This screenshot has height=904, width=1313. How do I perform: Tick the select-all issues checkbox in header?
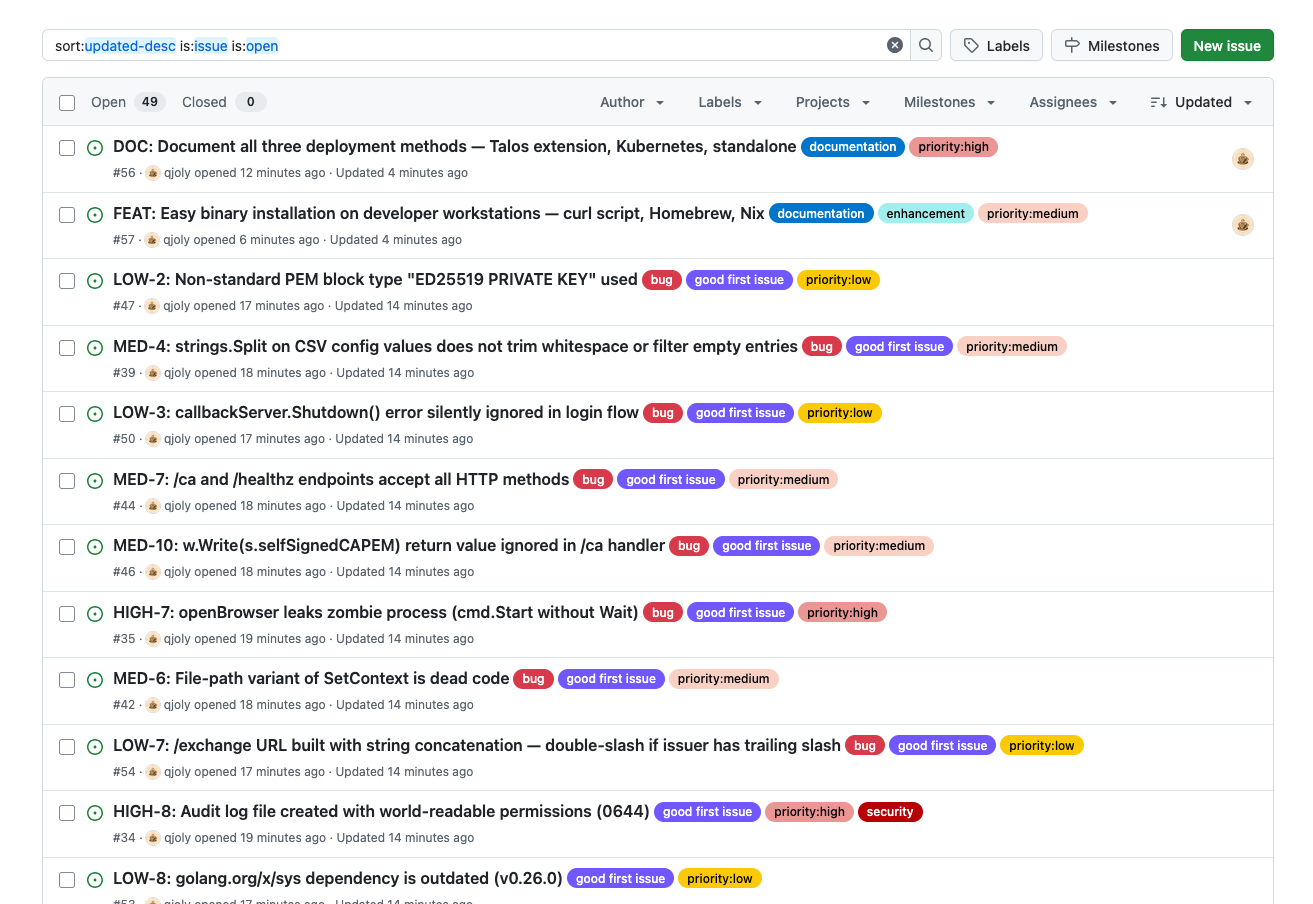tap(67, 103)
